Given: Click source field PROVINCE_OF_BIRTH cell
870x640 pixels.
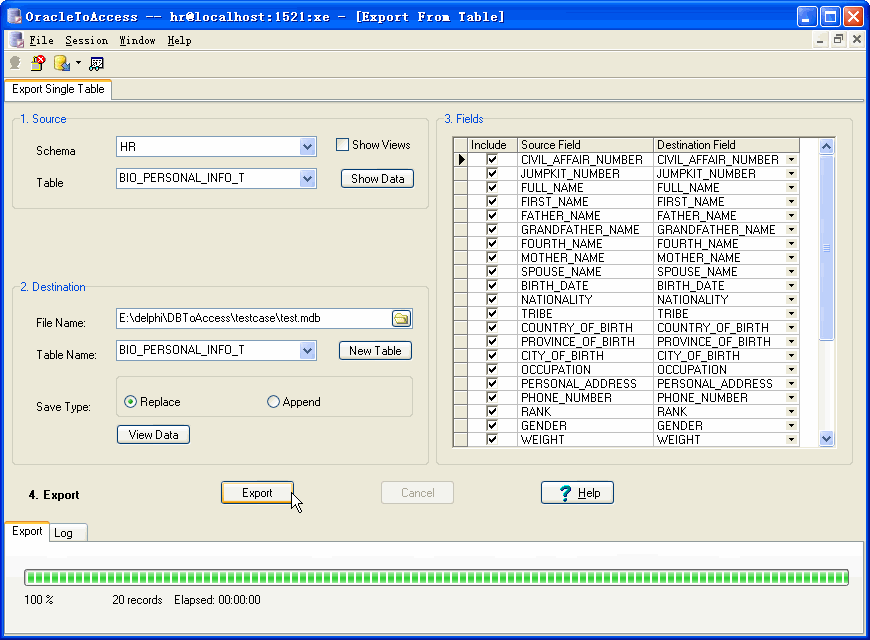Looking at the screenshot, I should coord(585,342).
